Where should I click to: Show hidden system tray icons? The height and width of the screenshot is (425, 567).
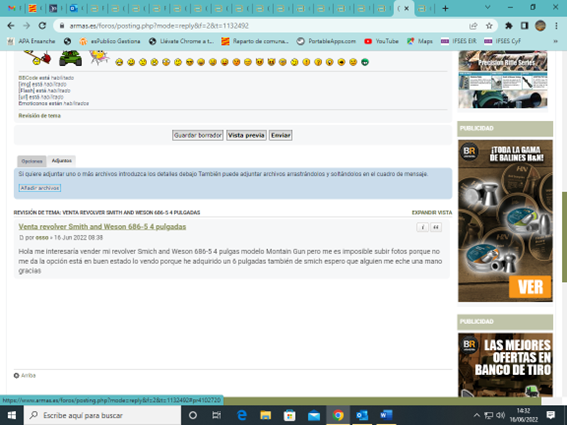click(x=477, y=415)
